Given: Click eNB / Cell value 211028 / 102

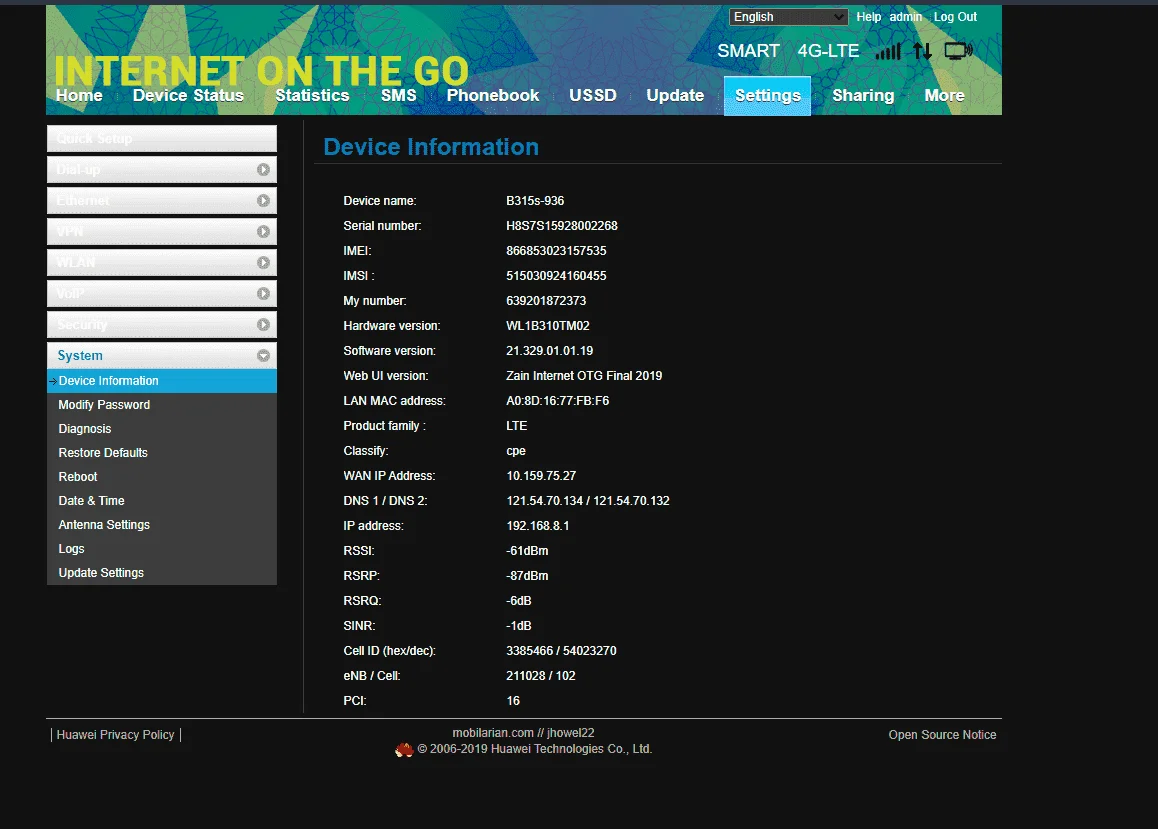Looking at the screenshot, I should [541, 676].
